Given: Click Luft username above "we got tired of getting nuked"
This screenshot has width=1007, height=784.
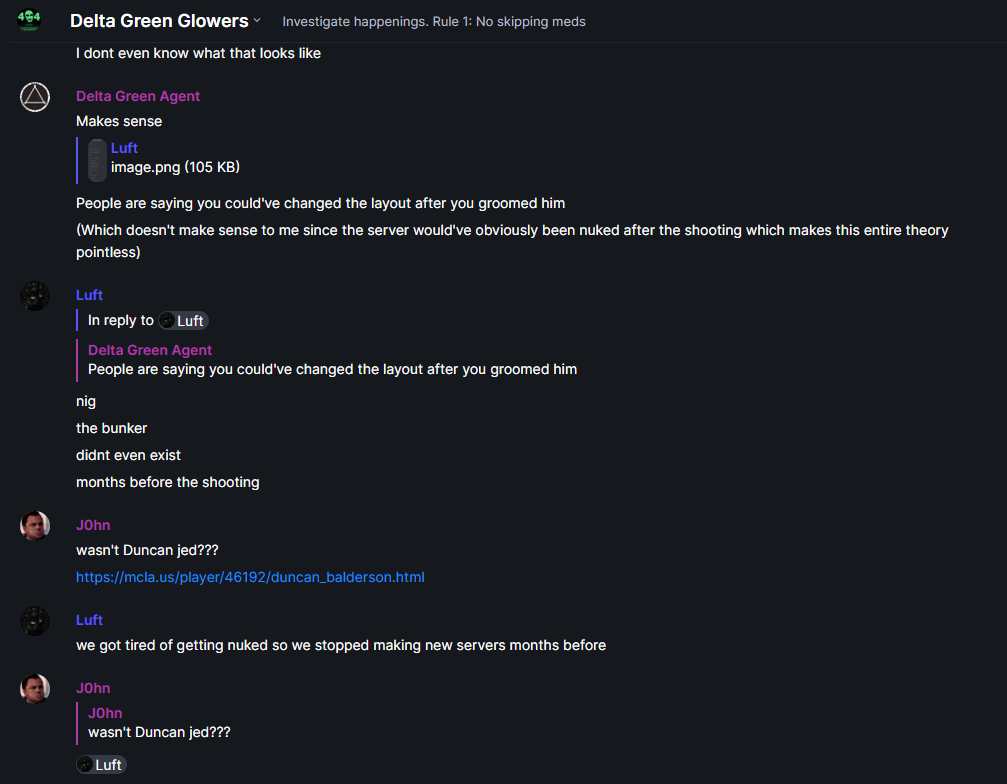Looking at the screenshot, I should tap(89, 620).
